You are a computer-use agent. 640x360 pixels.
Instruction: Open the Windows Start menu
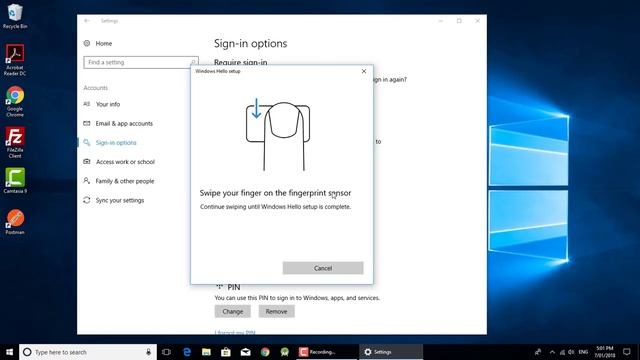[9, 352]
